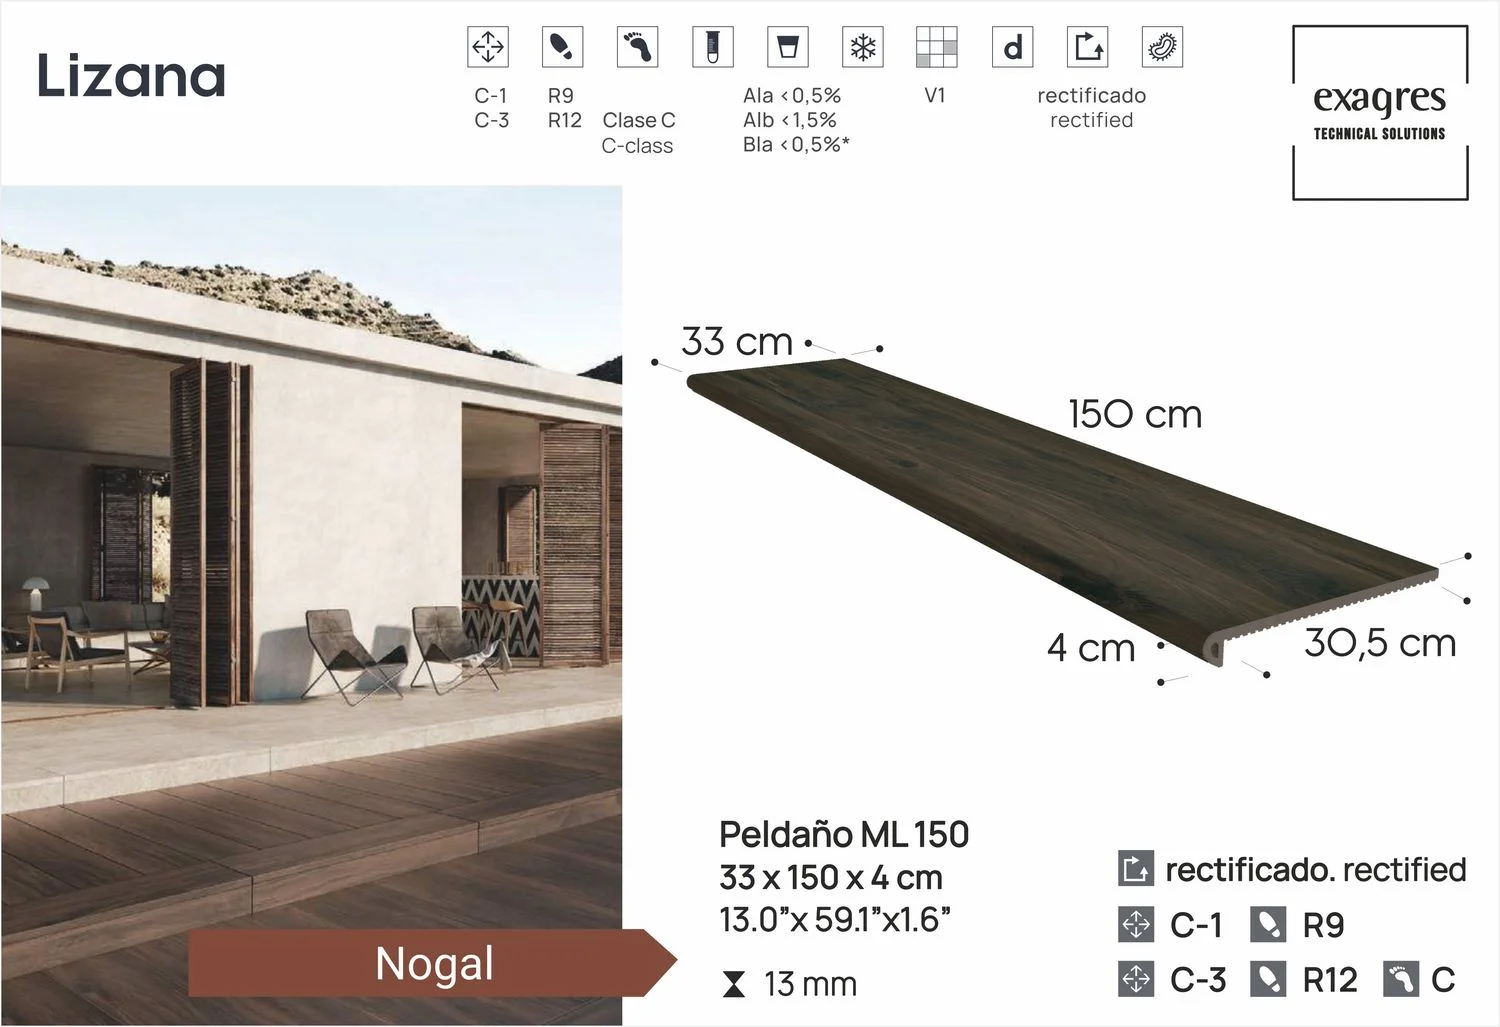This screenshot has height=1027, width=1500.
Task: Click the Nogal color arrow label
Action: point(433,963)
